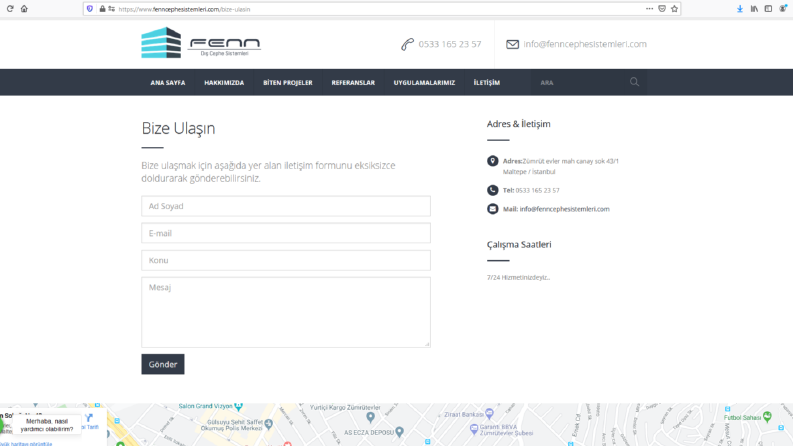
Task: Open the downloads arrow icon
Action: [x=740, y=9]
